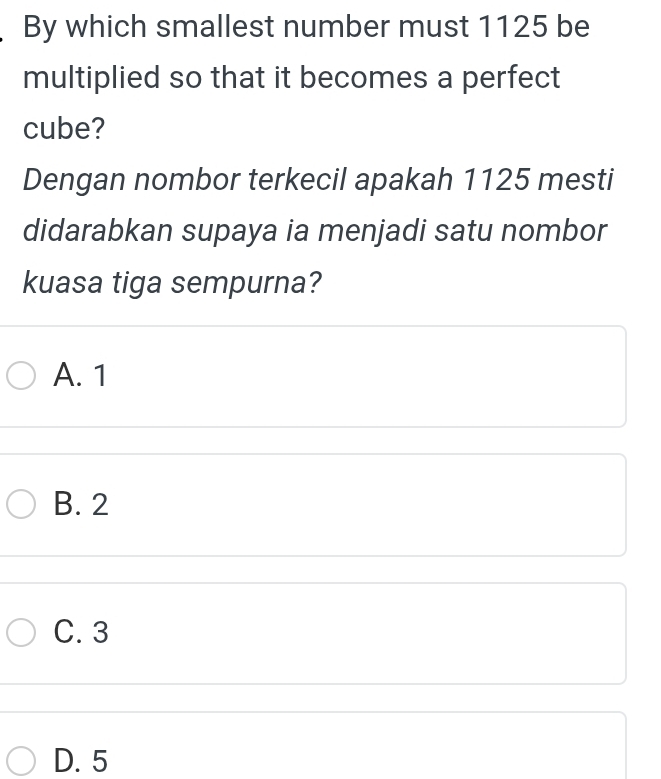
Task: Pick the radio circle beside D. 5
Action: [x=22, y=762]
